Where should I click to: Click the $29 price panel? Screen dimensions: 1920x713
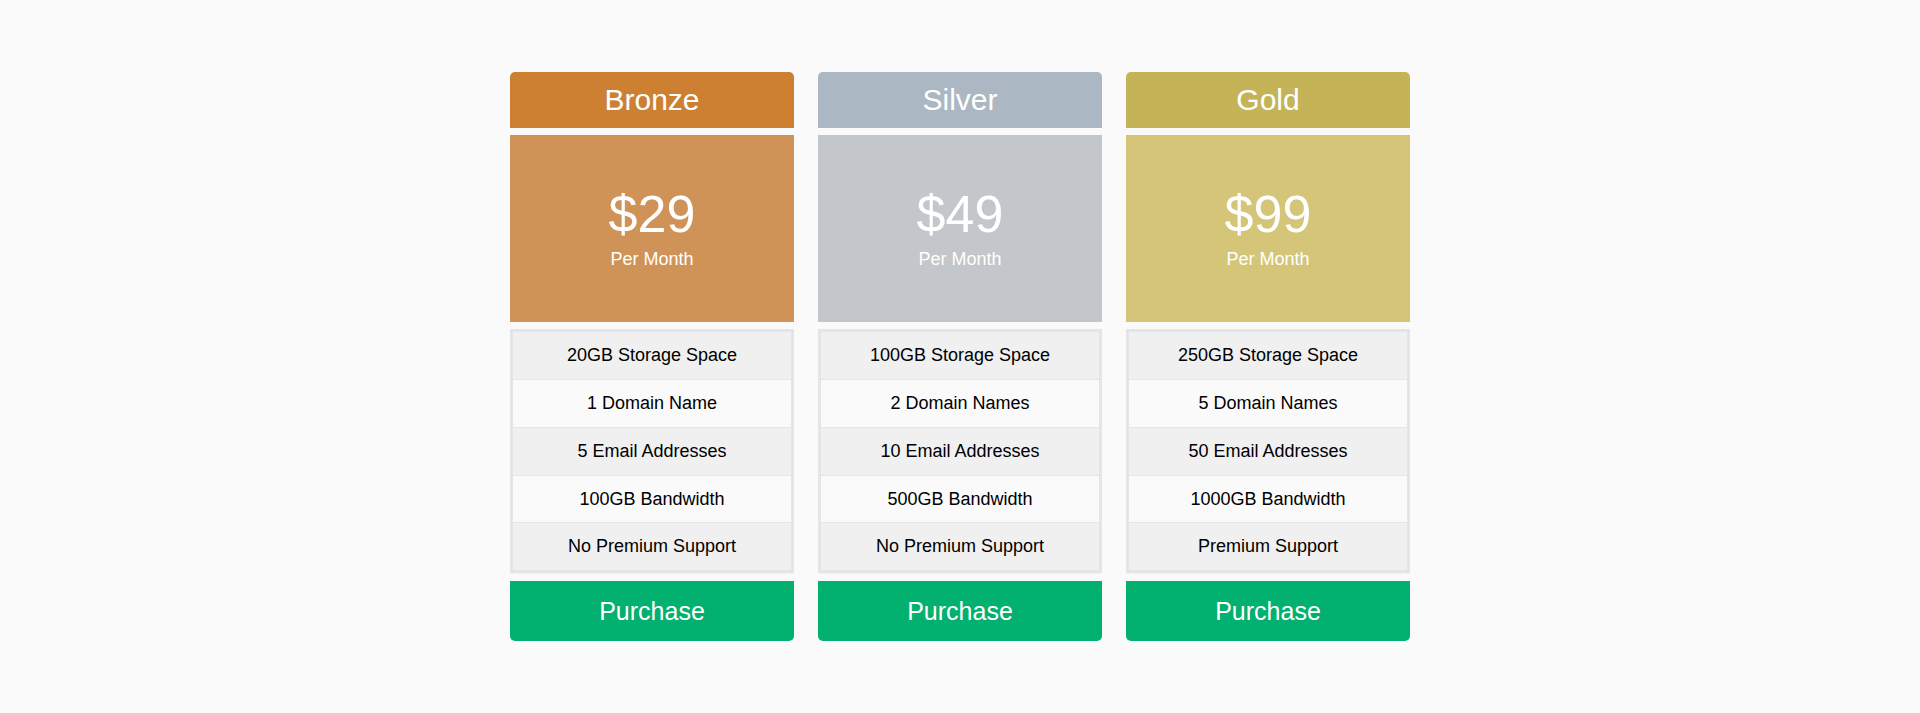pos(651,228)
